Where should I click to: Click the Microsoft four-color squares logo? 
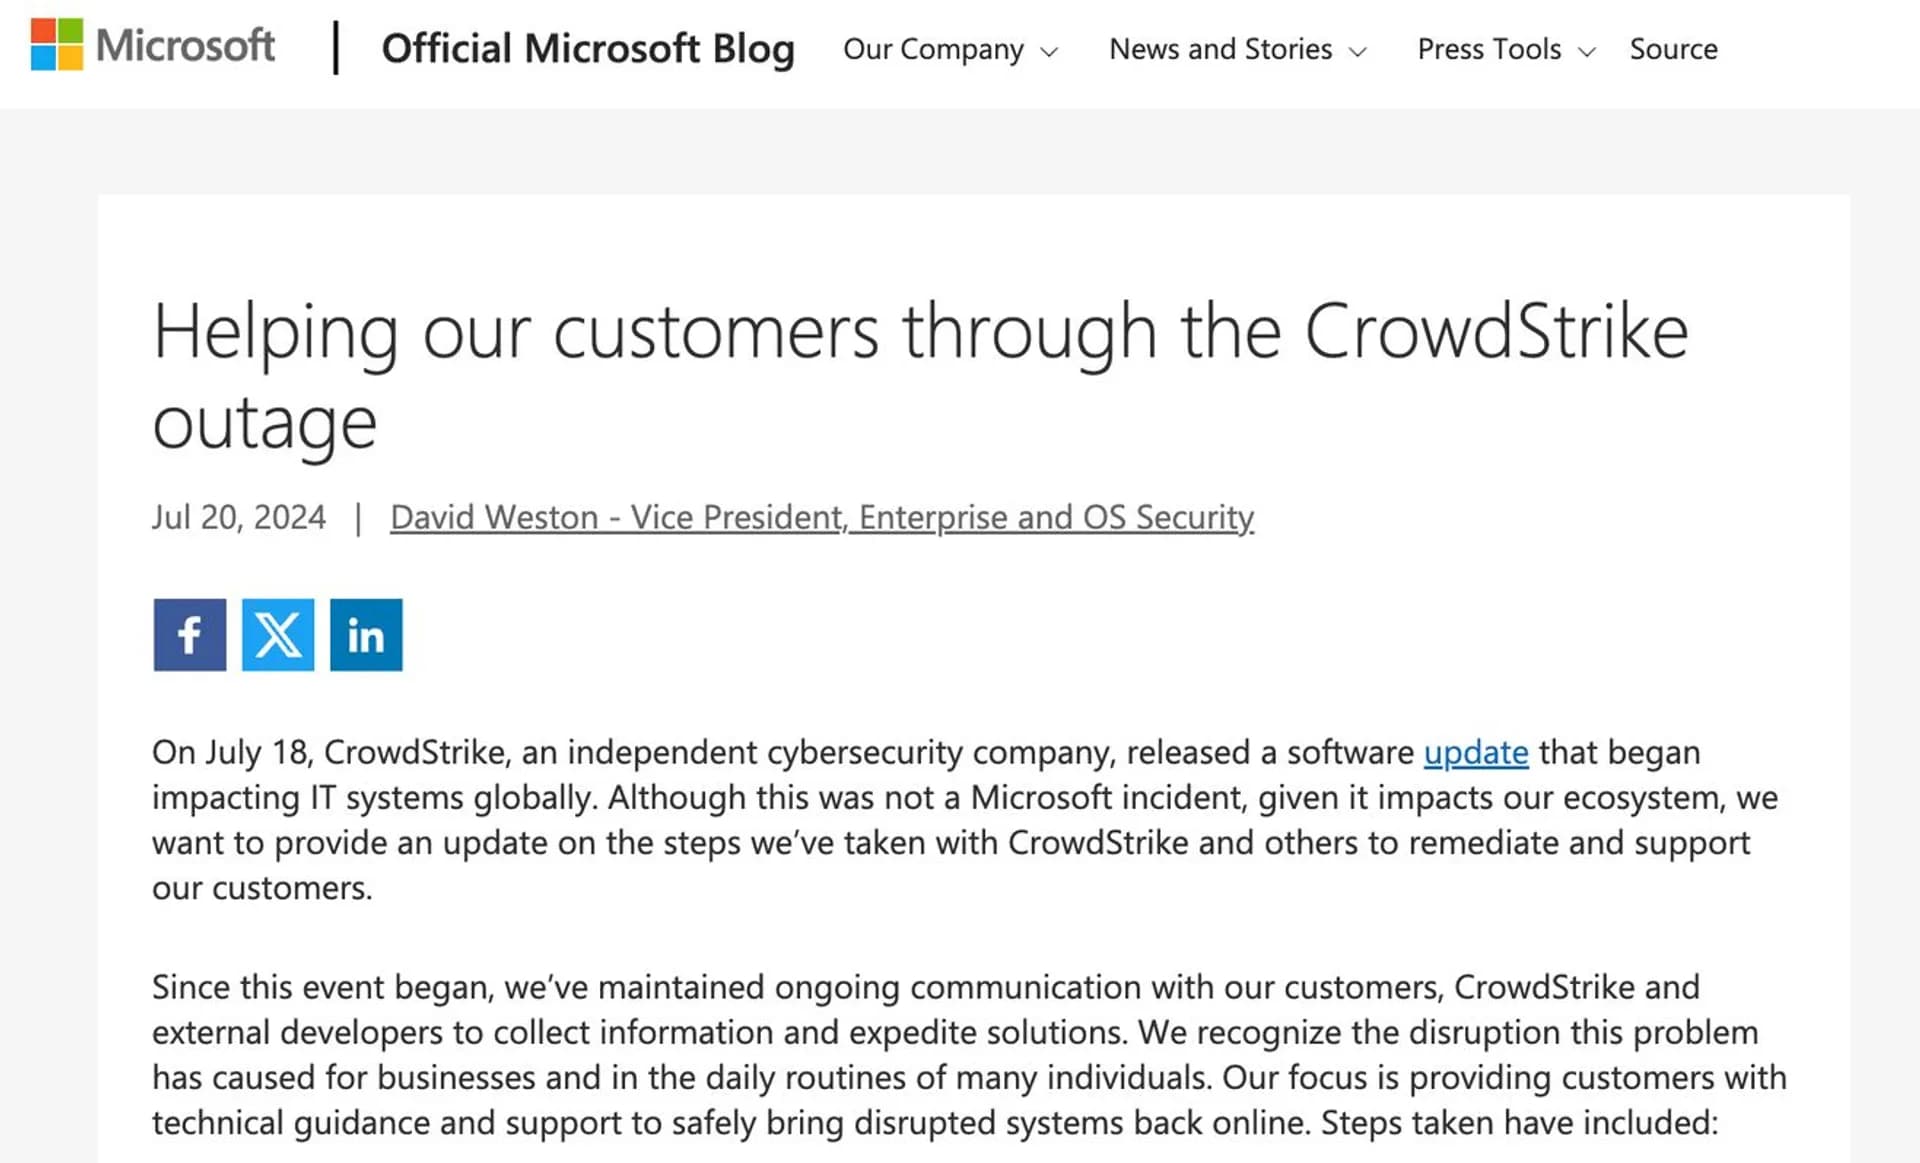pos(57,45)
